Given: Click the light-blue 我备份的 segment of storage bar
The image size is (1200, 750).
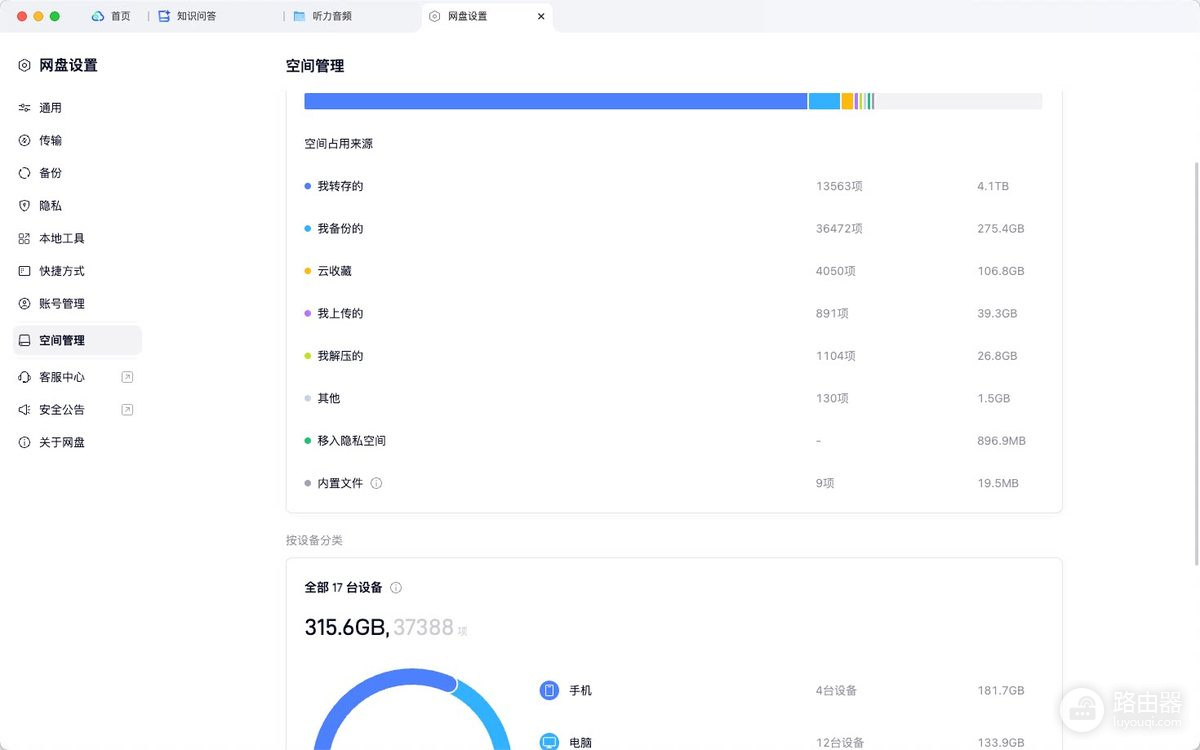Looking at the screenshot, I should click(824, 101).
